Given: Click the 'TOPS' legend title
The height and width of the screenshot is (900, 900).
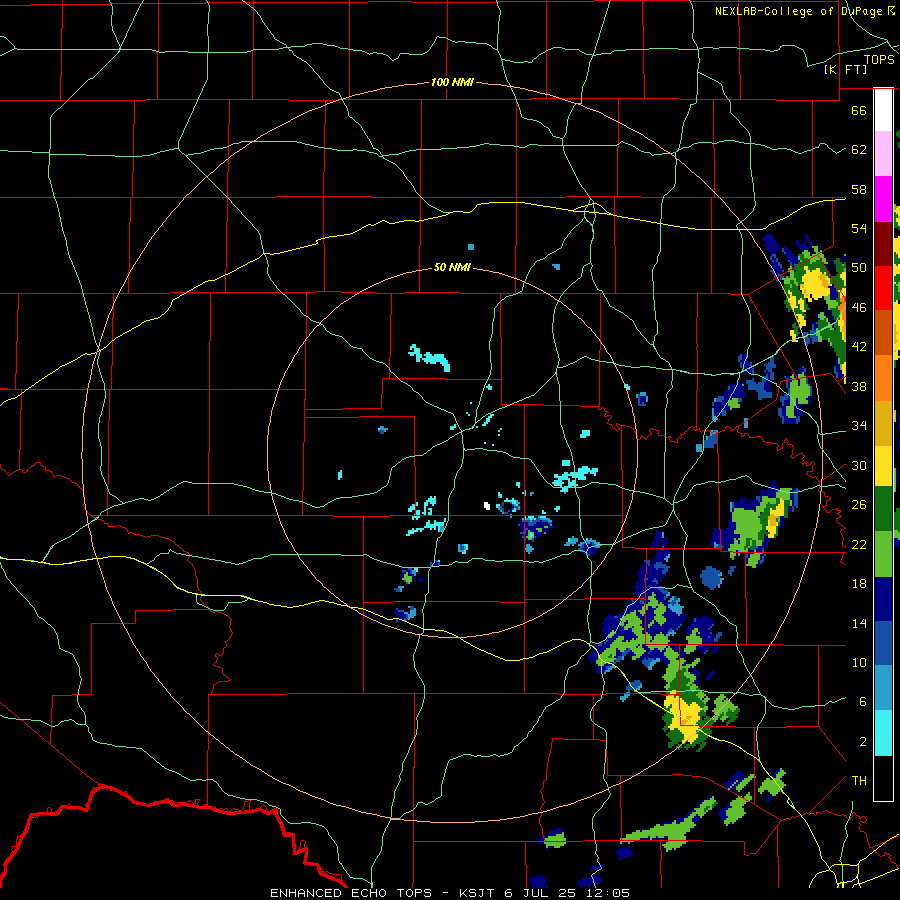Looking at the screenshot, I should [879, 60].
